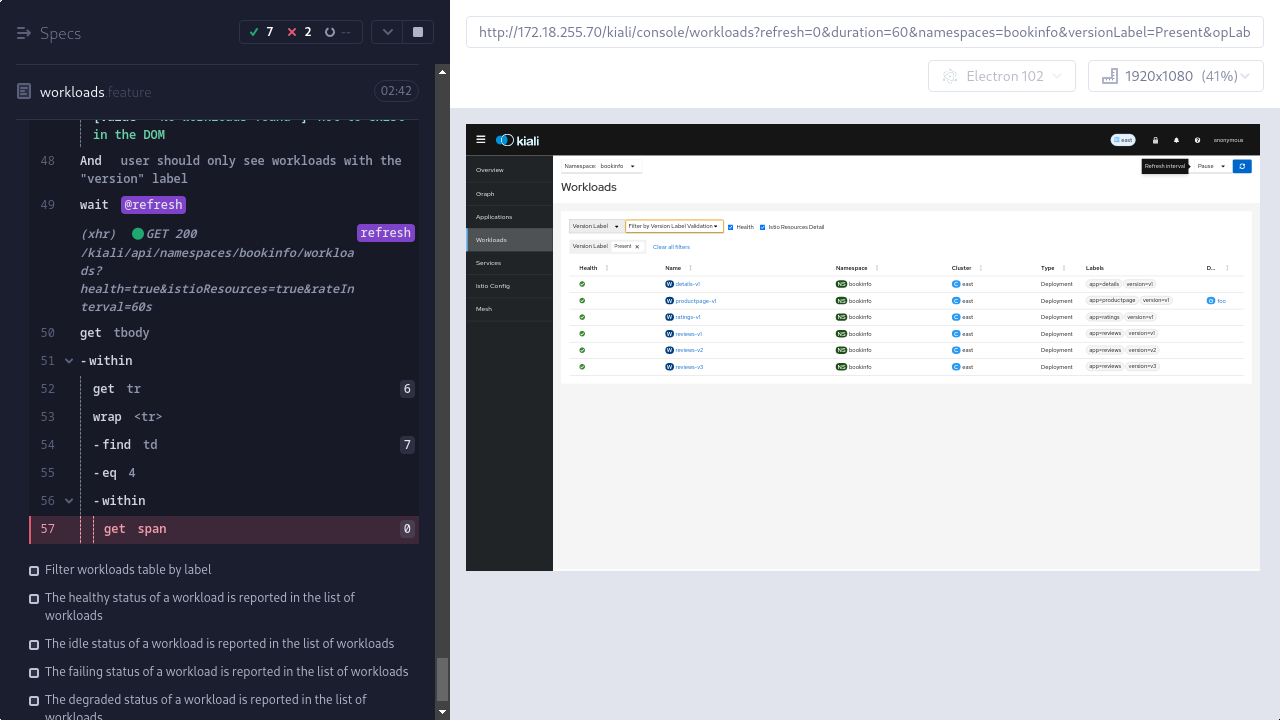The image size is (1280, 720).
Task: Open the notifications bell in Kiali header
Action: click(1176, 140)
